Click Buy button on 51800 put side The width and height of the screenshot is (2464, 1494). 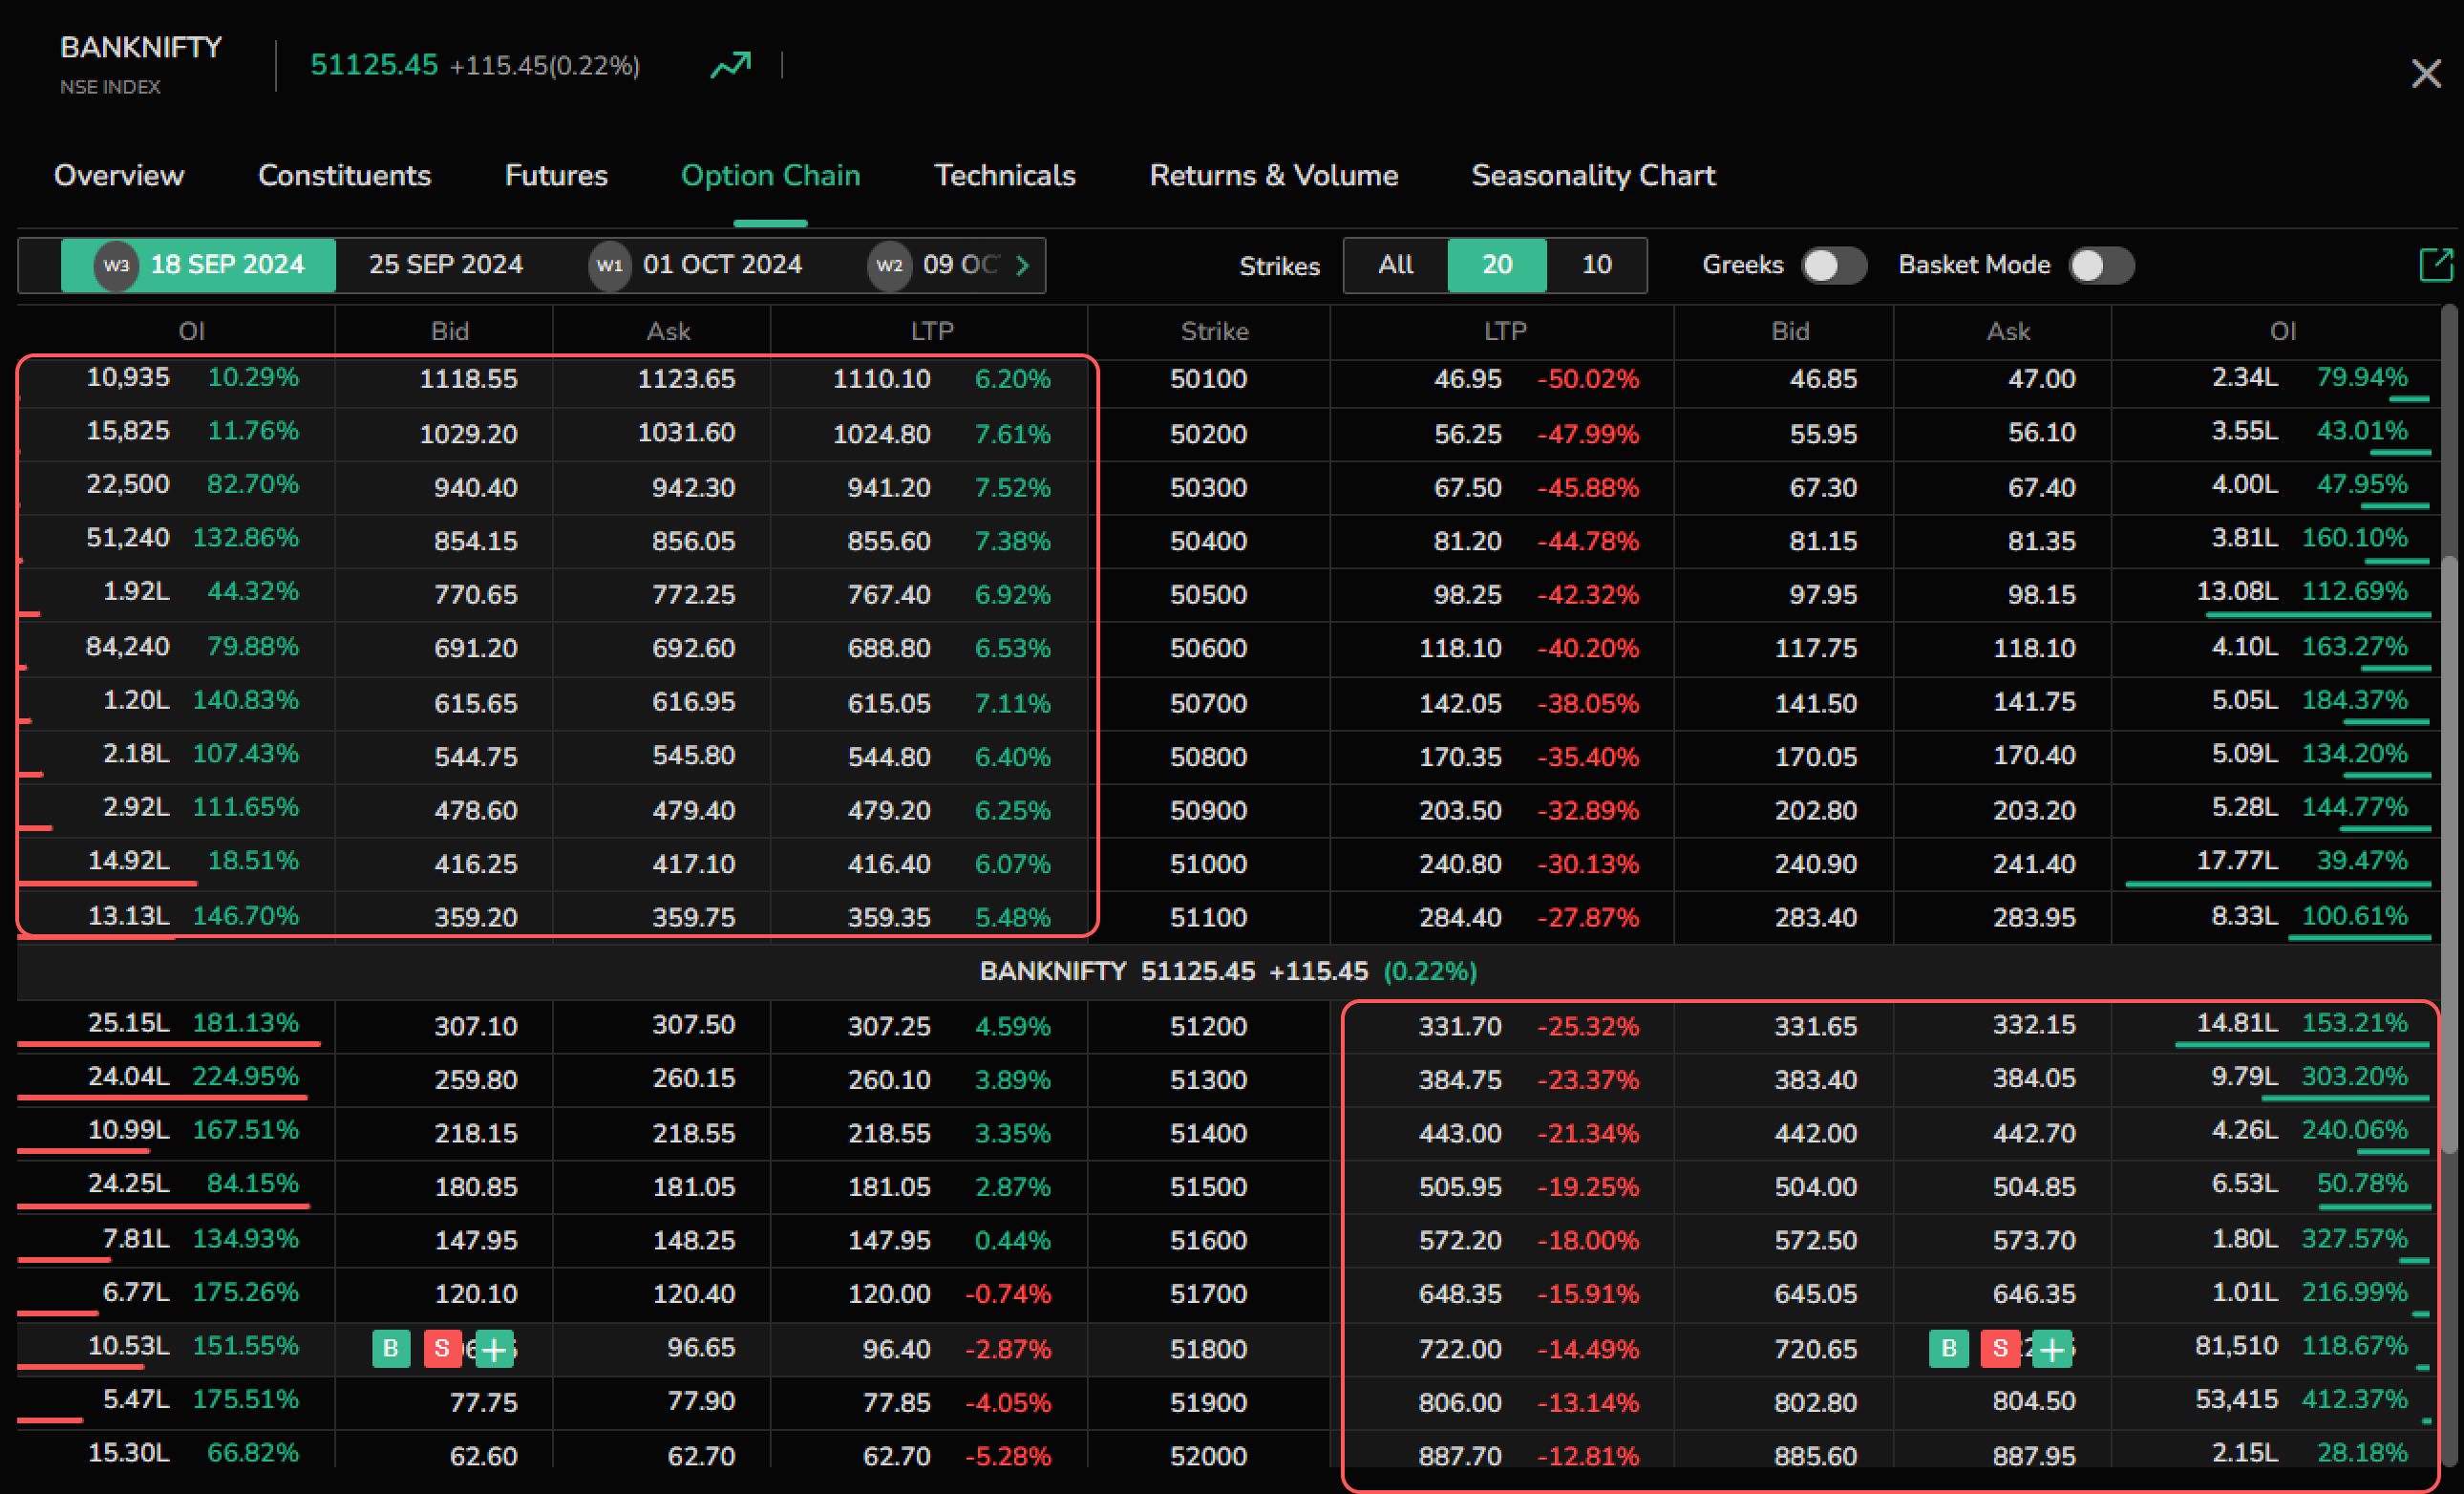[1948, 1348]
